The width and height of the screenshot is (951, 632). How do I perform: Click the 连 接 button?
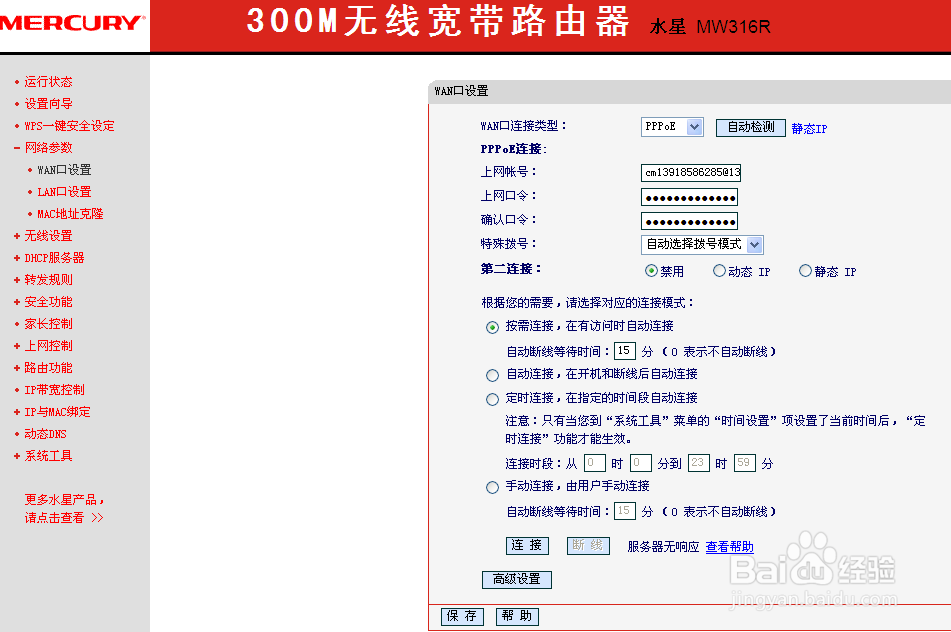(527, 546)
